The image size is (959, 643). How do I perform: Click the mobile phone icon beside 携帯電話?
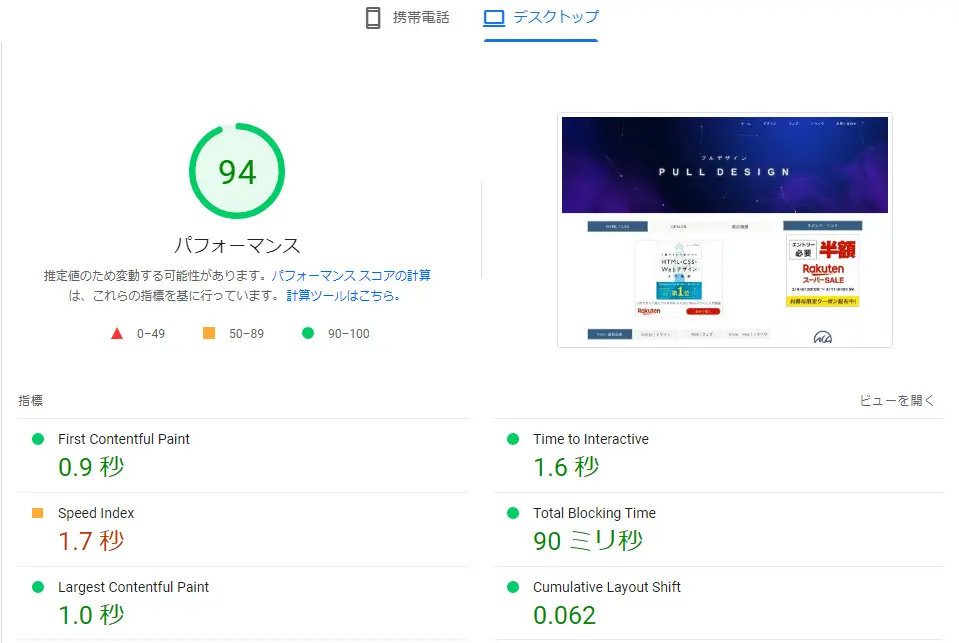pos(374,17)
